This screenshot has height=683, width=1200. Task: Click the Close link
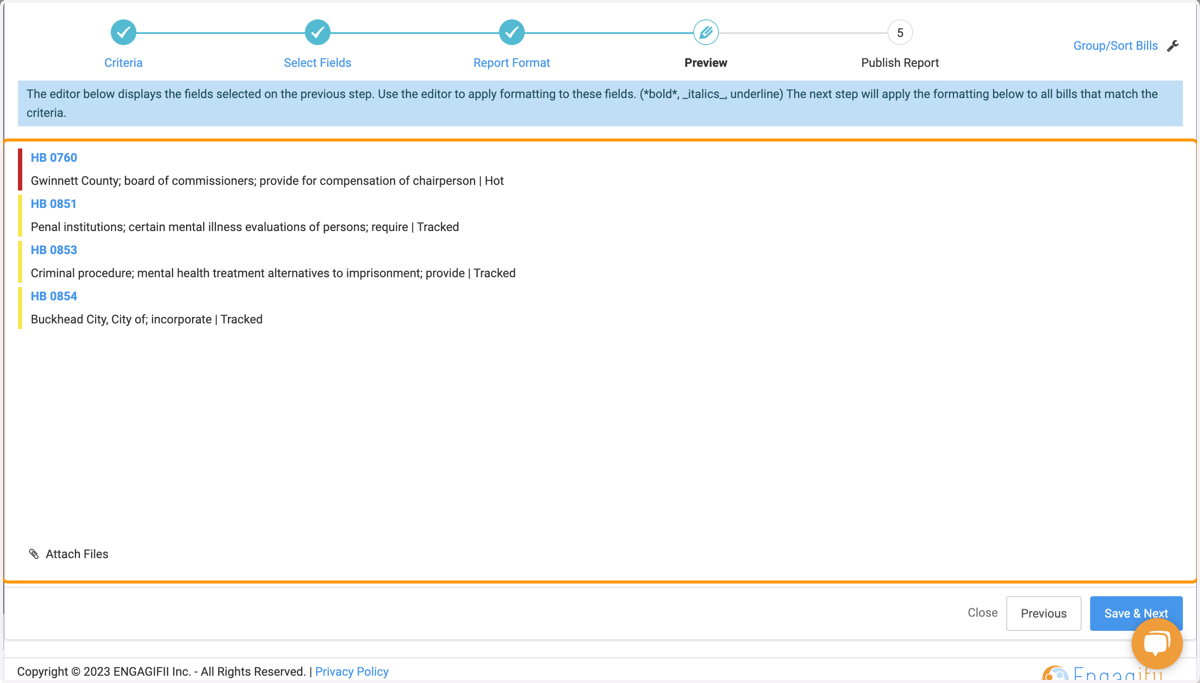point(982,613)
